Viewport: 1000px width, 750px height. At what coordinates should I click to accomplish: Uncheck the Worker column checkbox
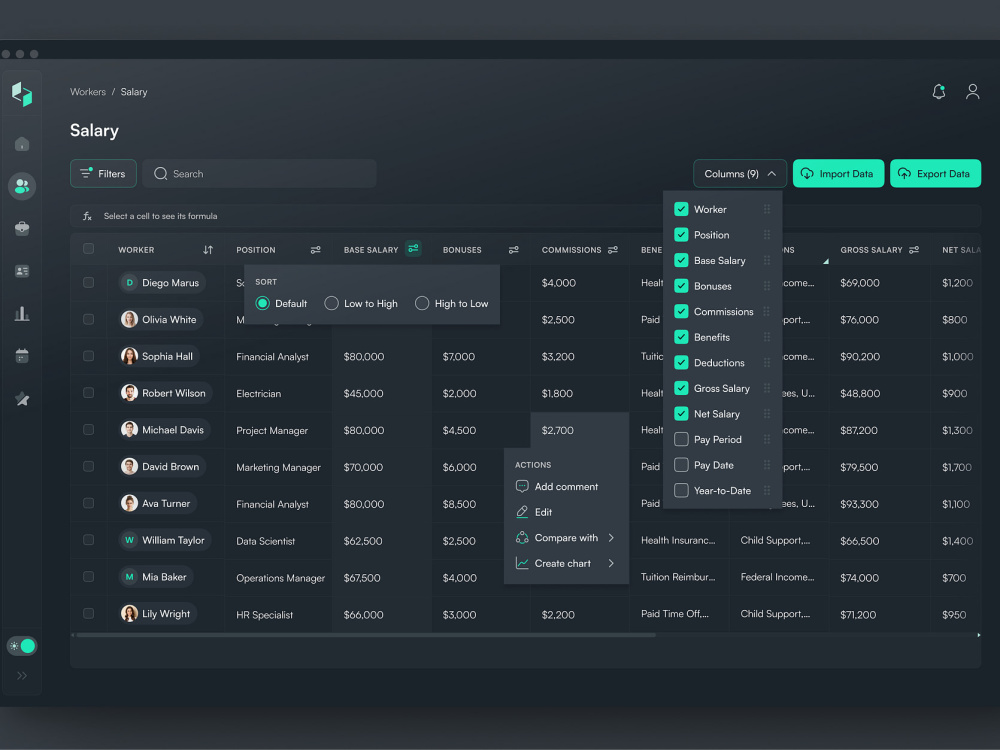[681, 209]
